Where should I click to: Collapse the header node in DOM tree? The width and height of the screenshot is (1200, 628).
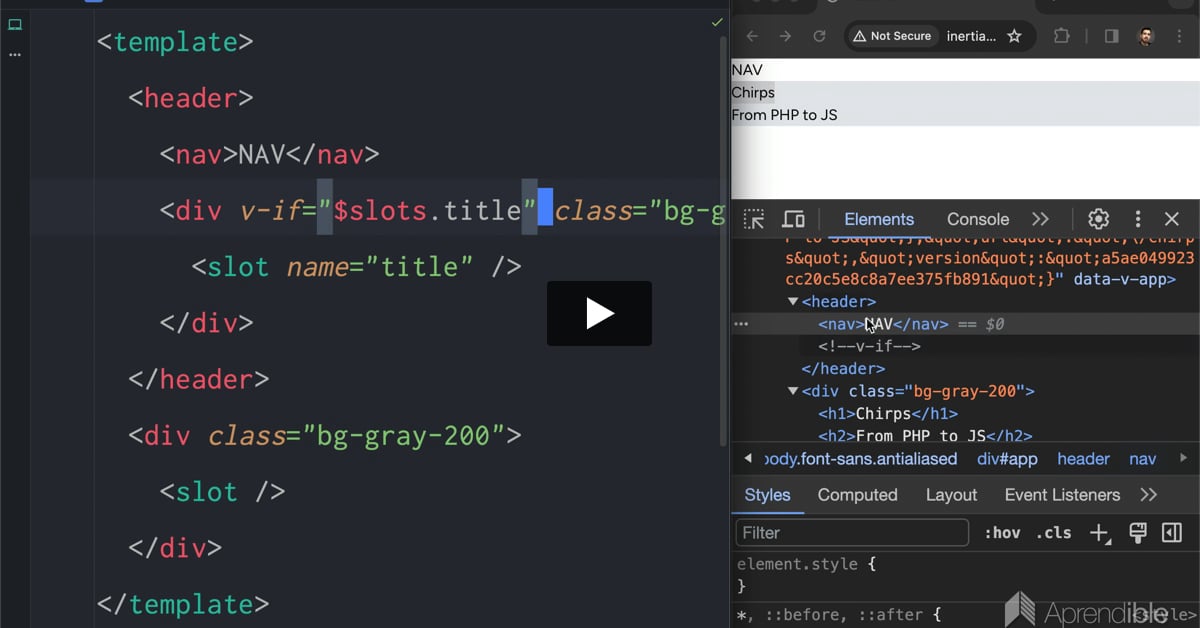pos(793,302)
